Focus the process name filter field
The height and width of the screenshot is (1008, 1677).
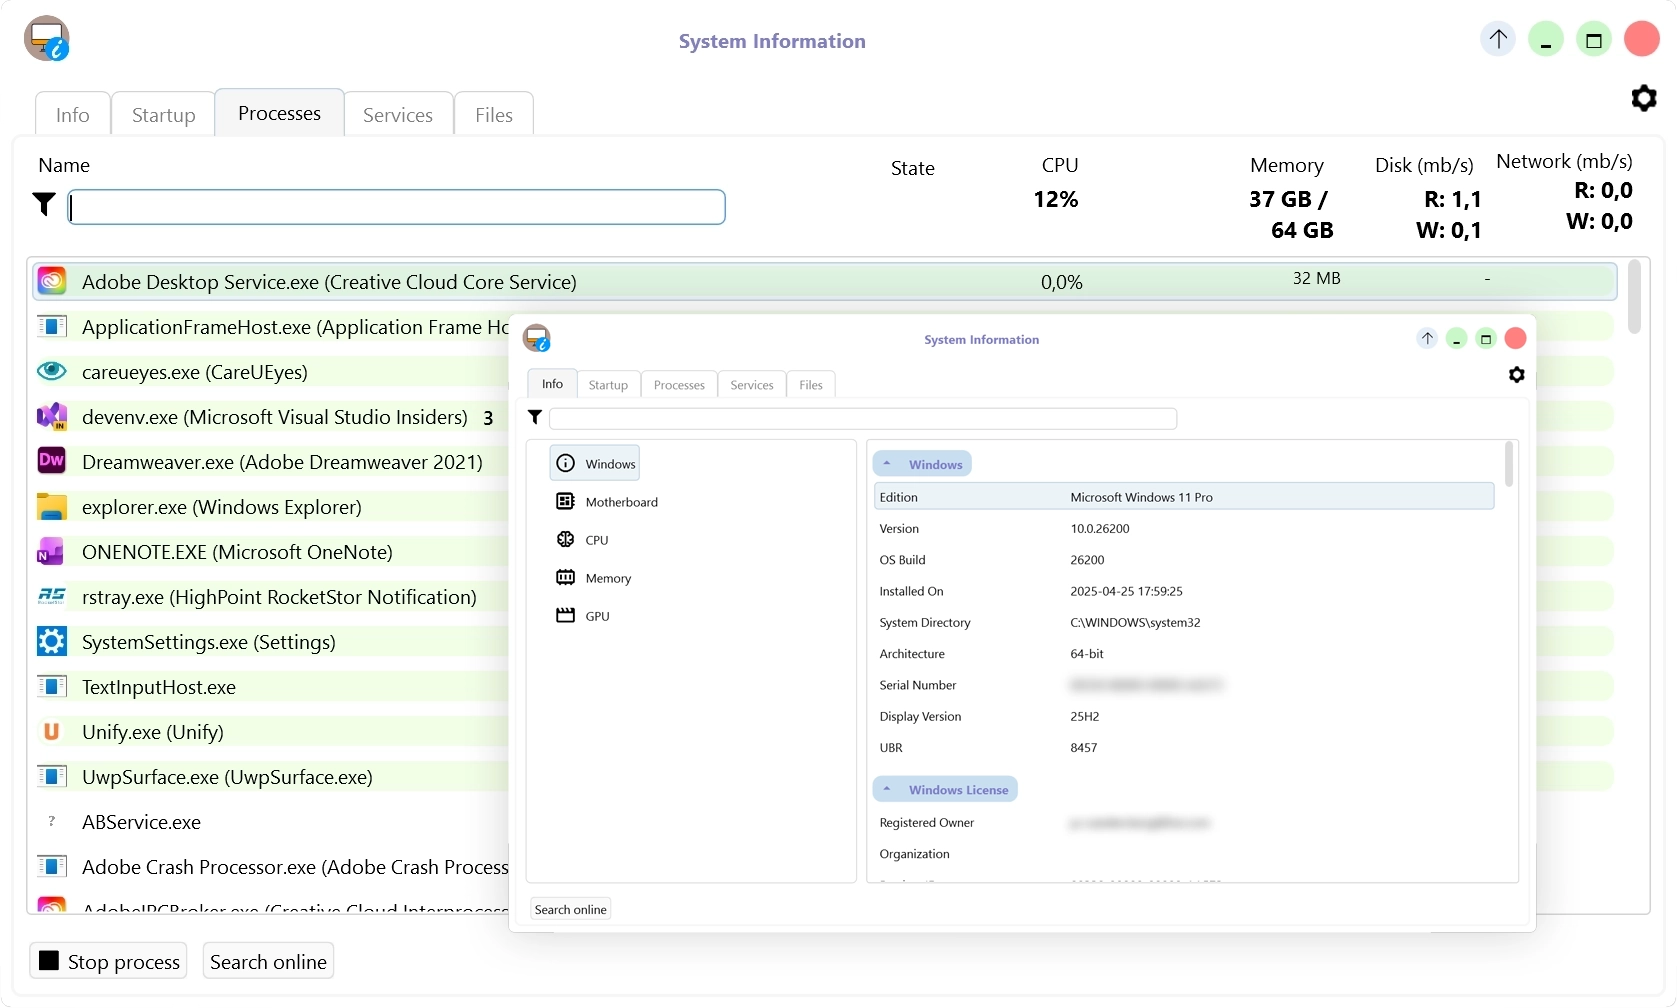click(397, 207)
